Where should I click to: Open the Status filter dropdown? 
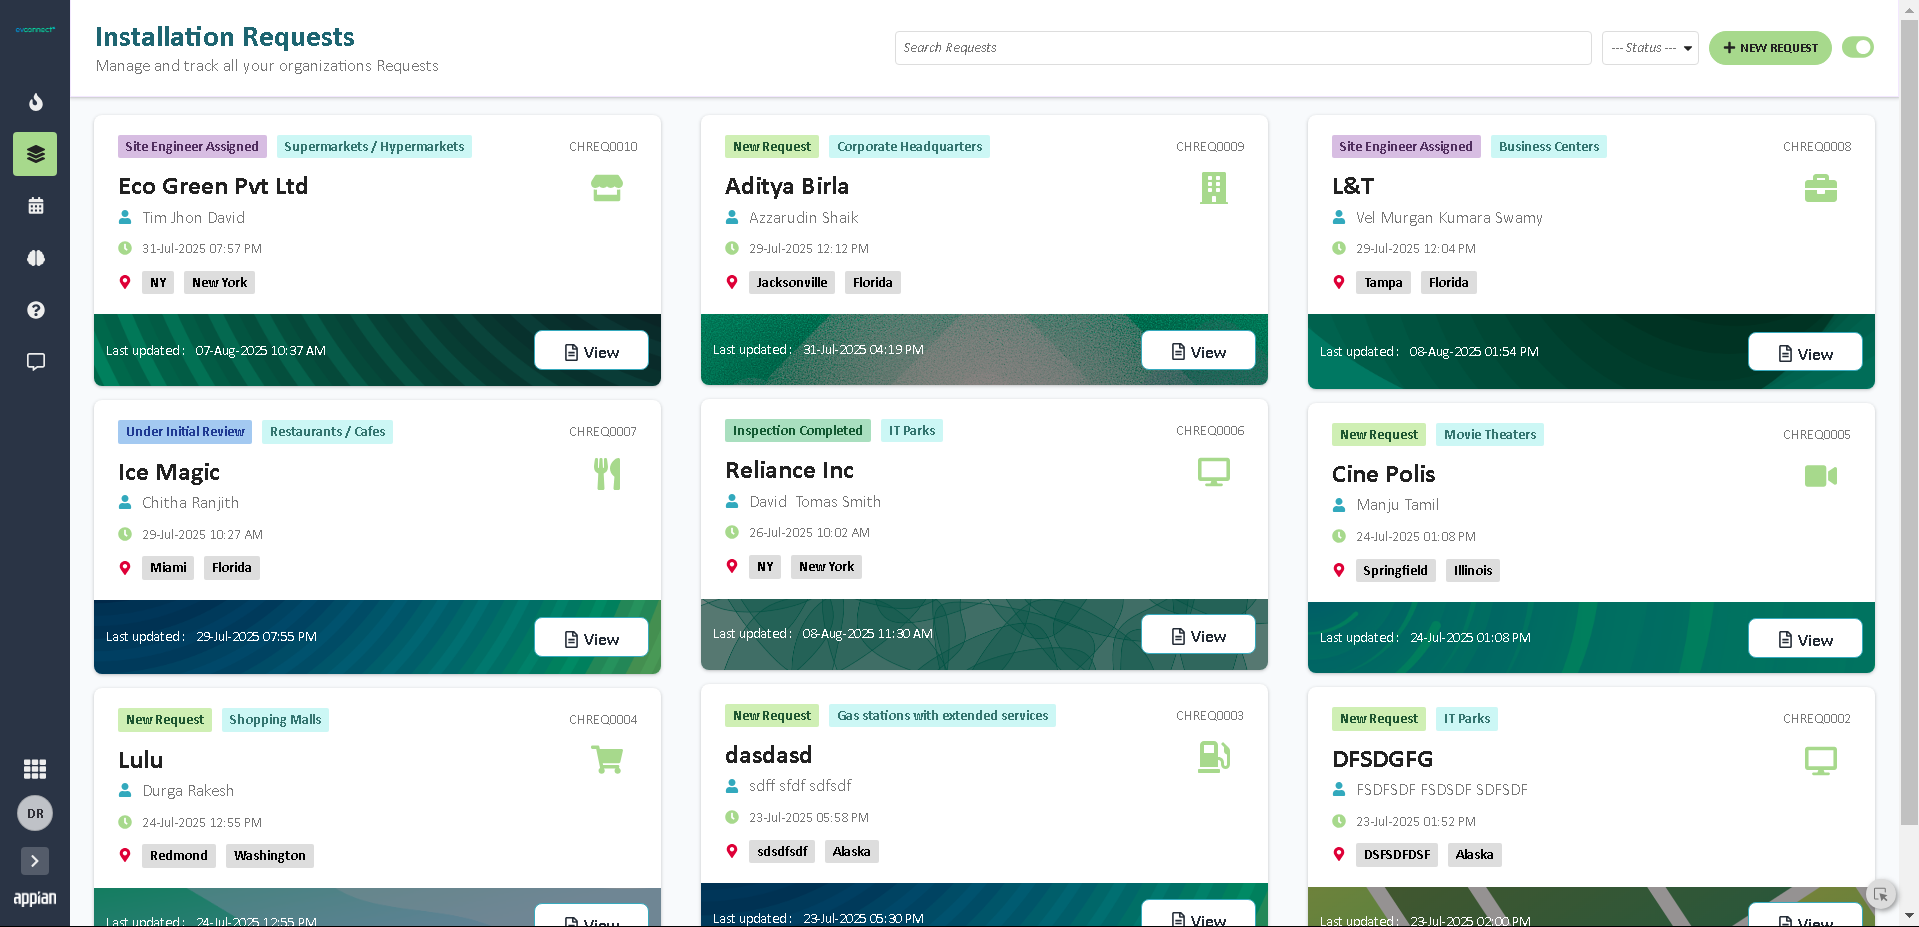[1649, 48]
